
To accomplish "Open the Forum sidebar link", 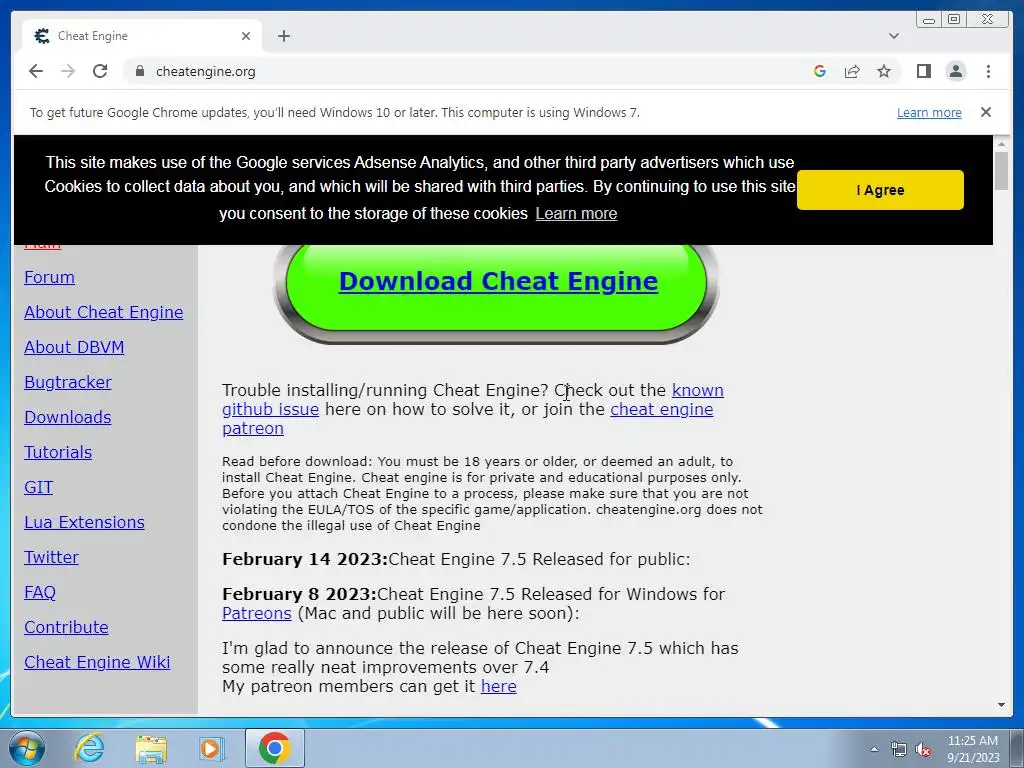I will pos(50,277).
